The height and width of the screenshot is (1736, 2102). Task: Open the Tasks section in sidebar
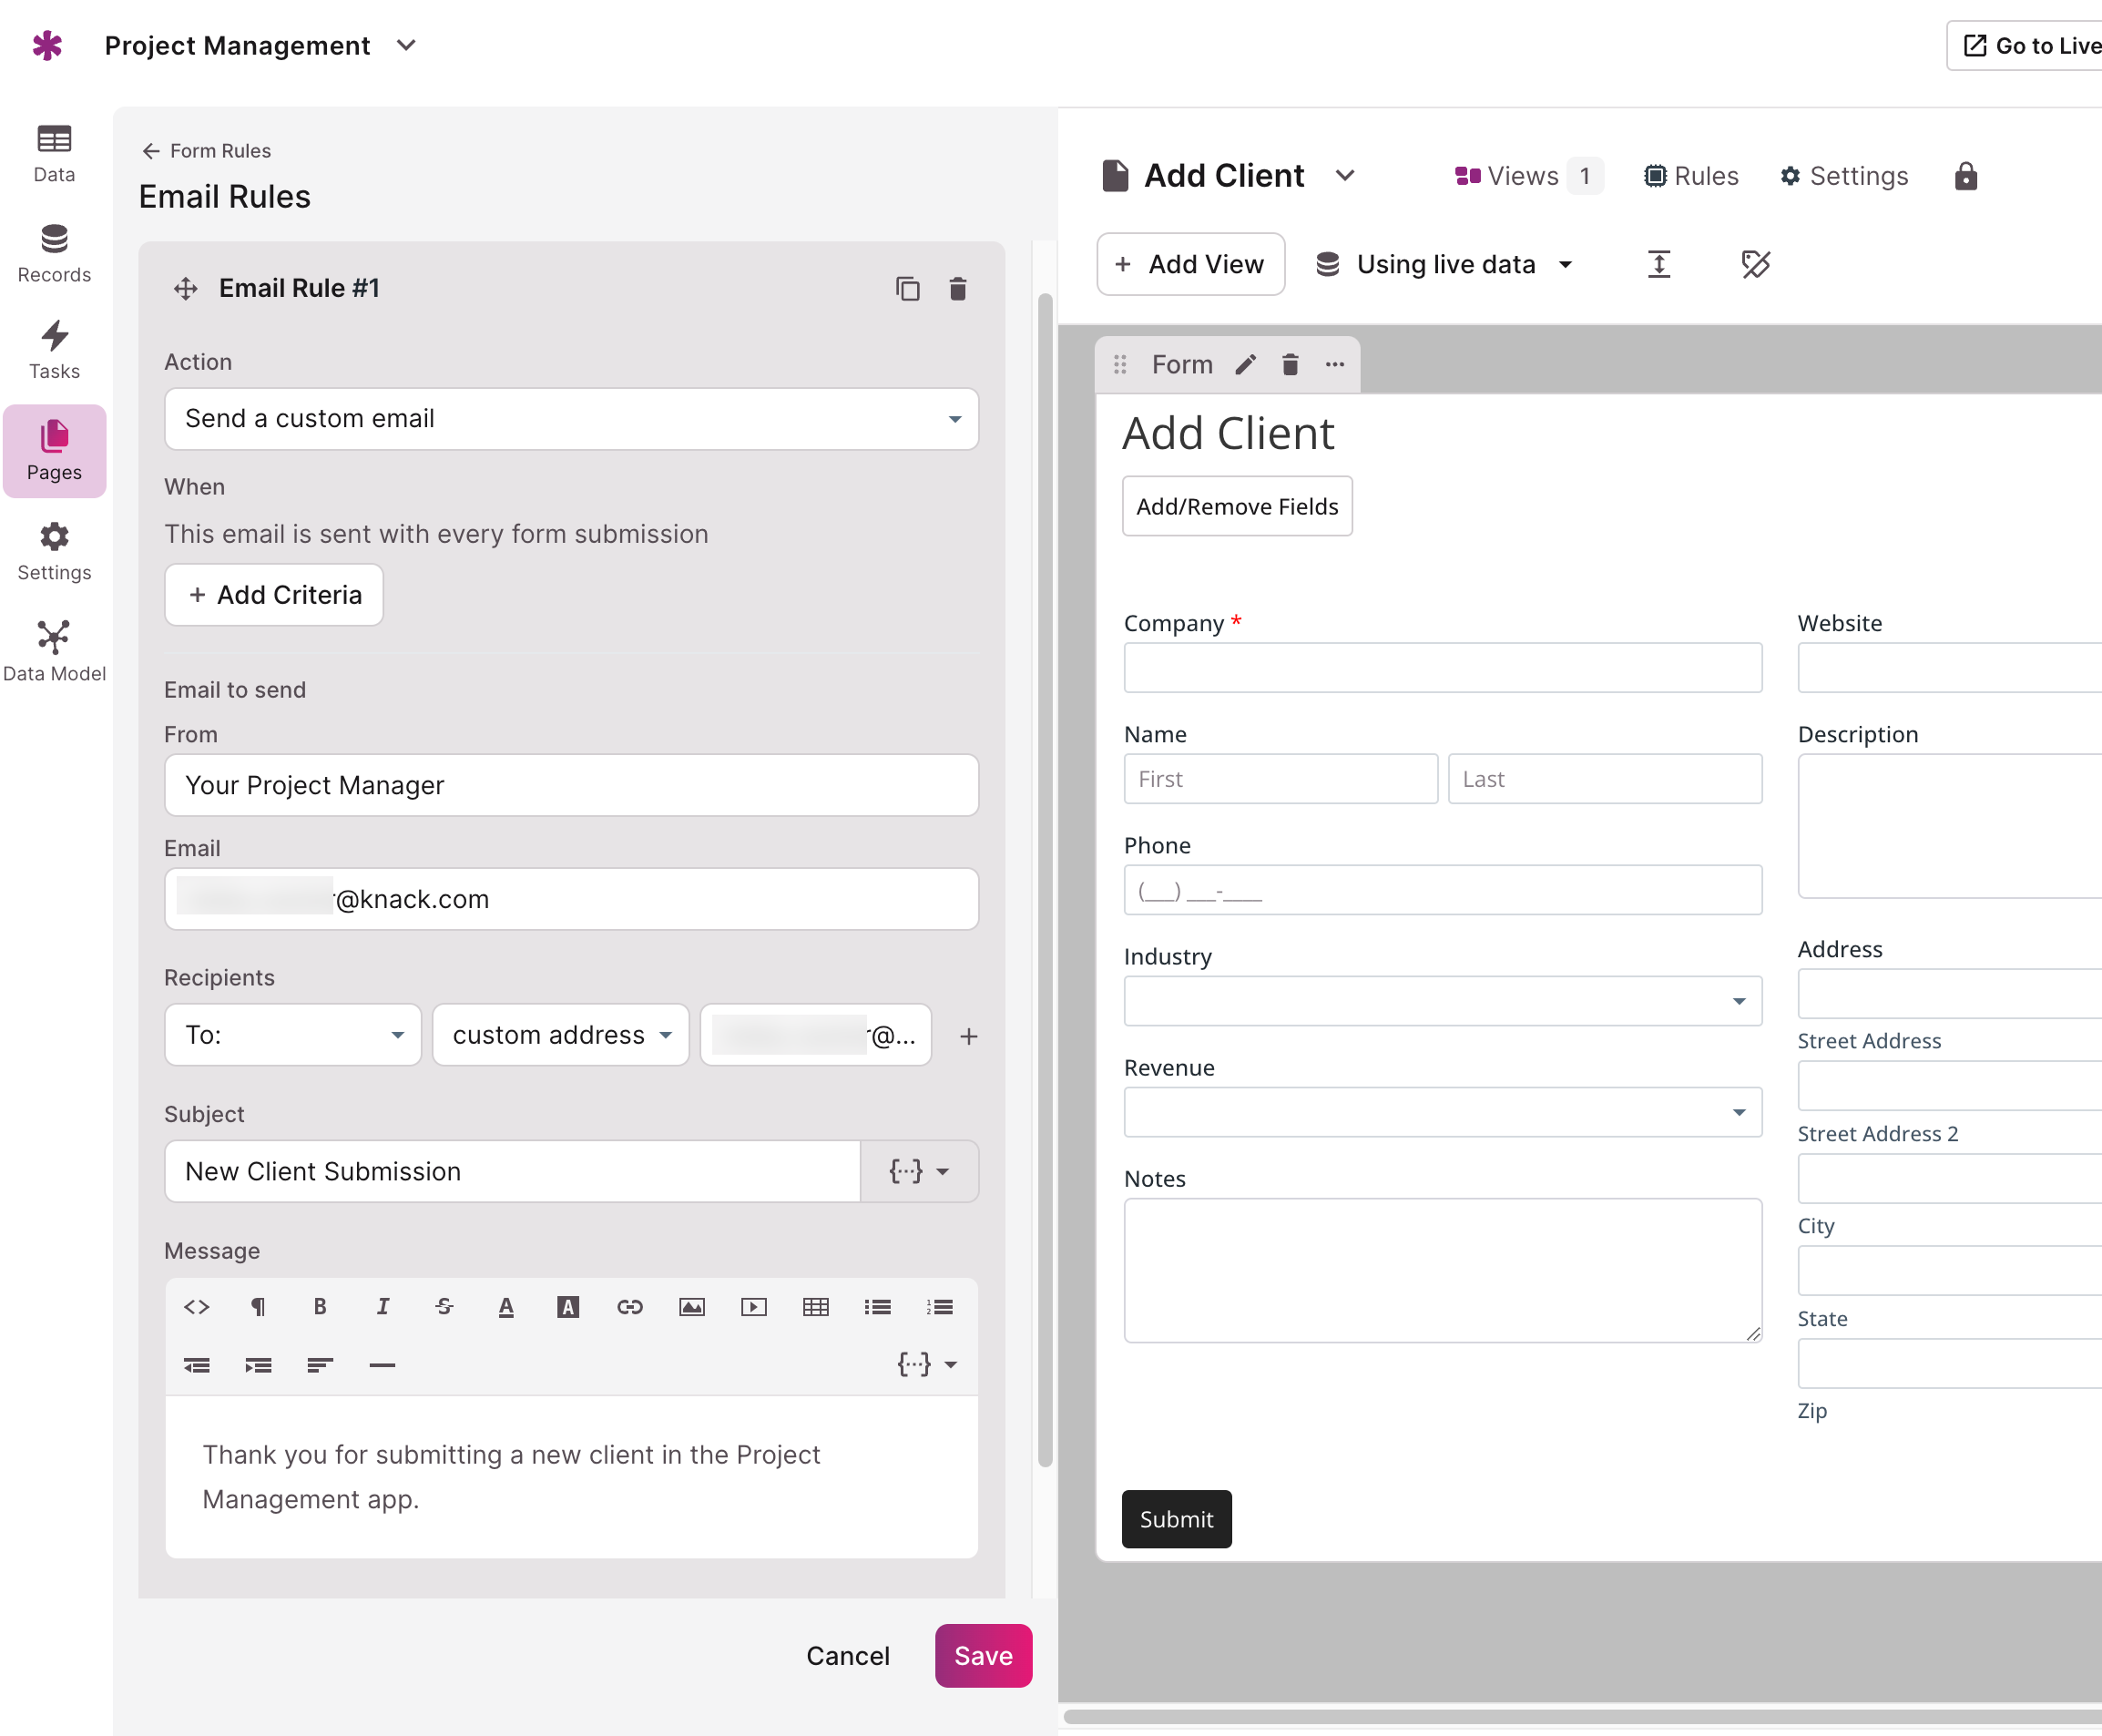(54, 351)
